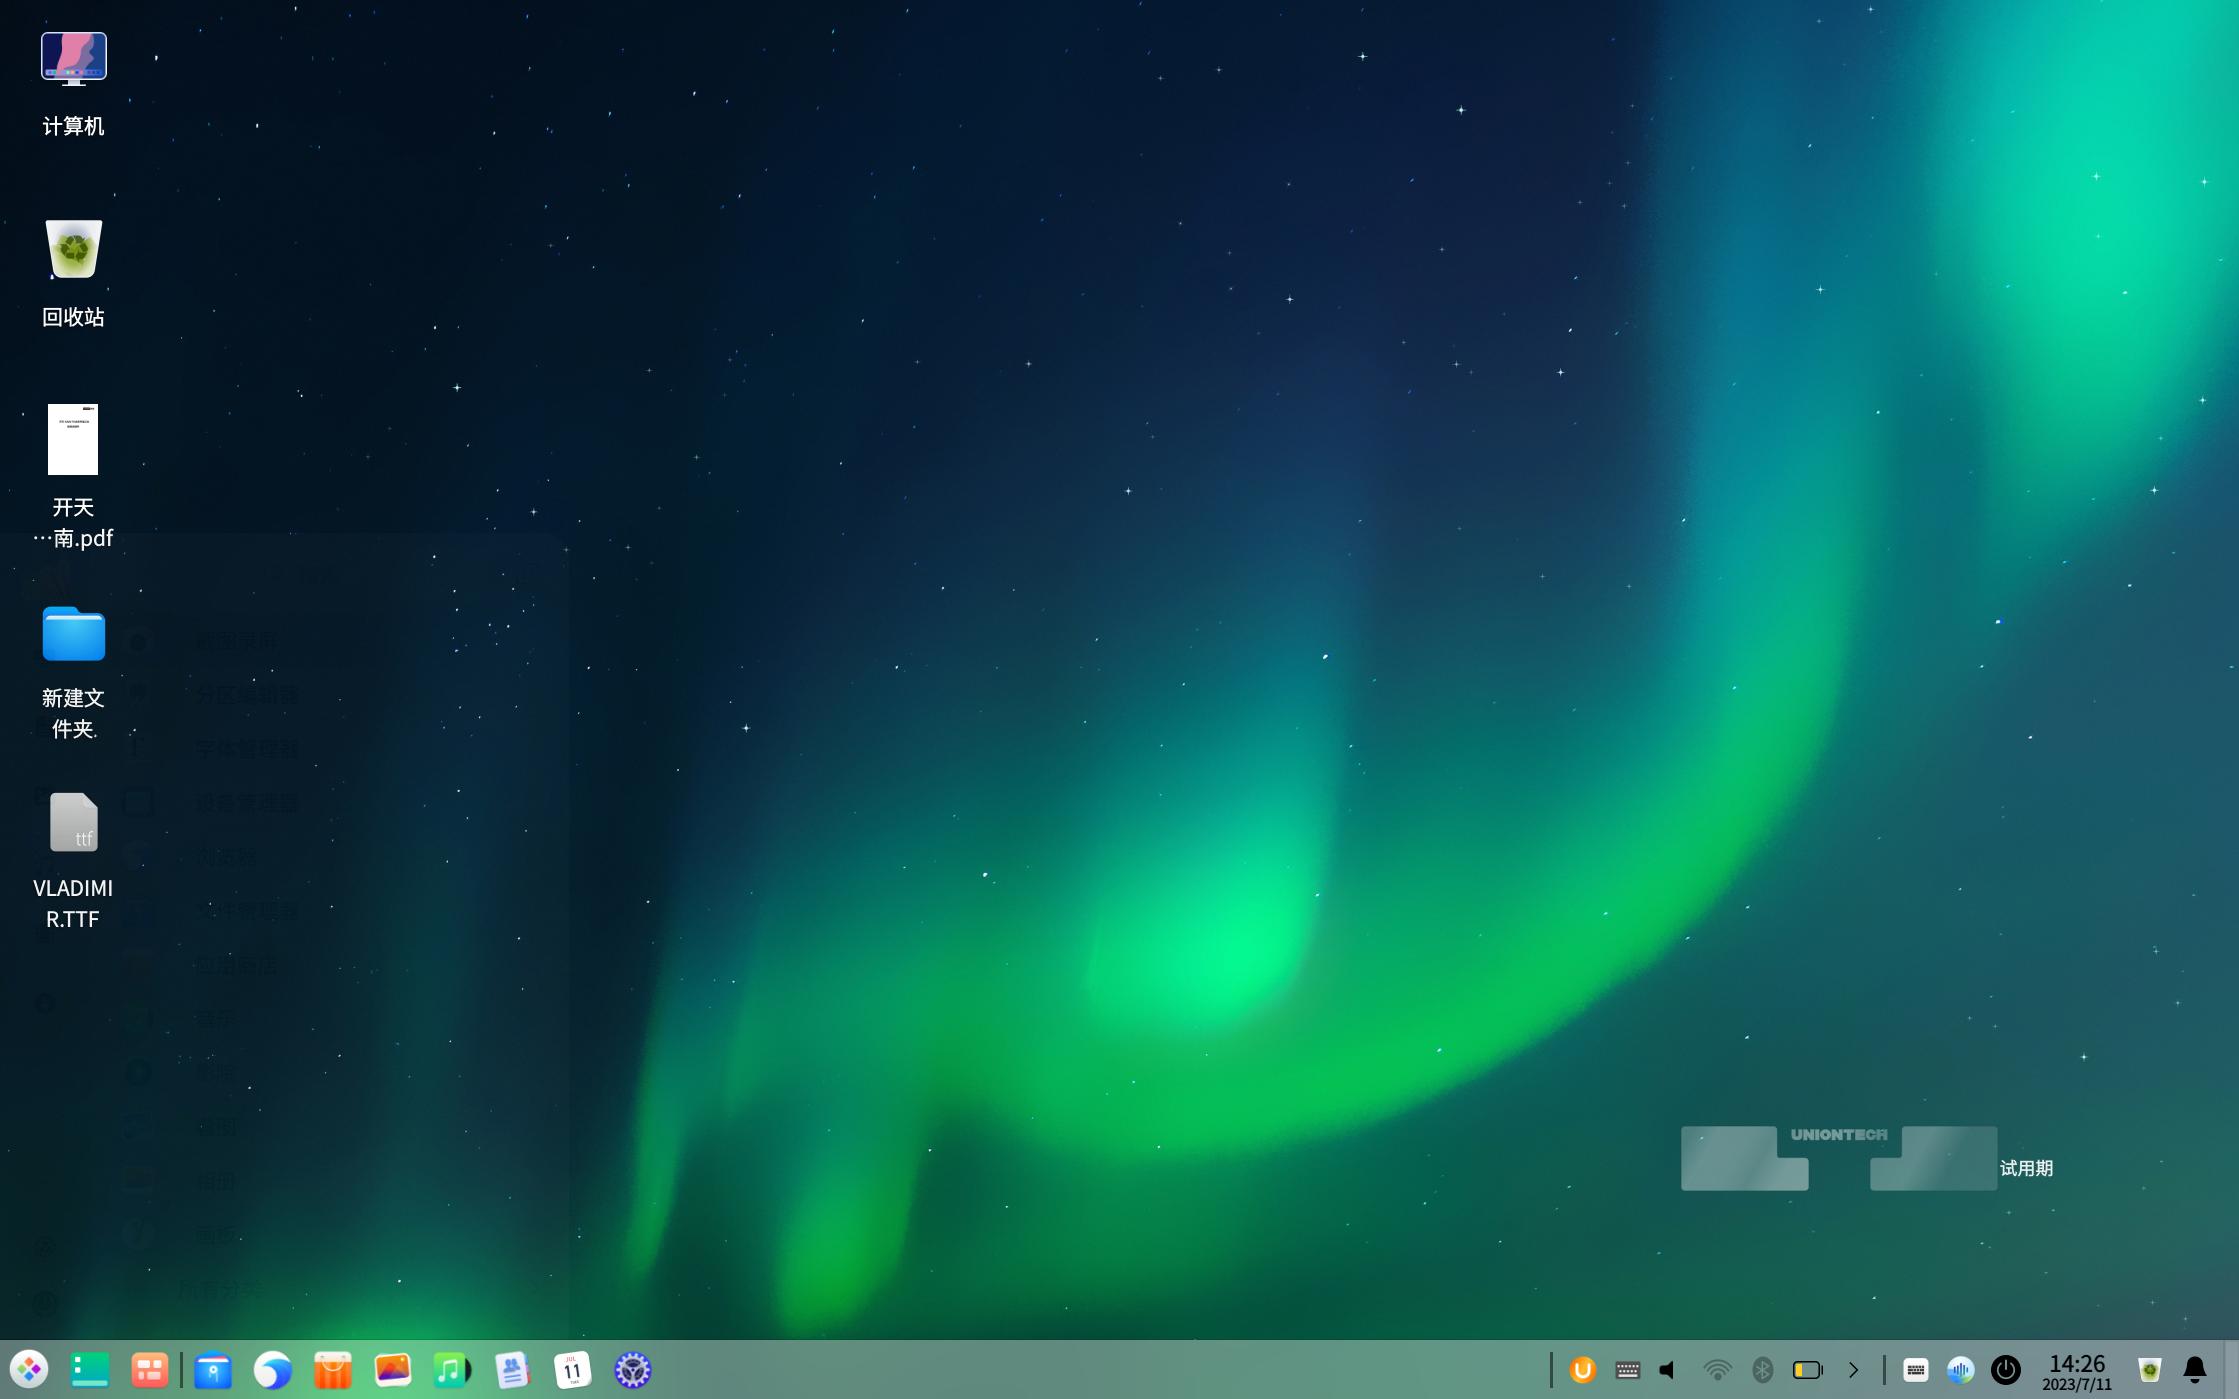Screen dimensions: 2239x1399
Task: Open the Calendar app showing 11
Action: (572, 1369)
